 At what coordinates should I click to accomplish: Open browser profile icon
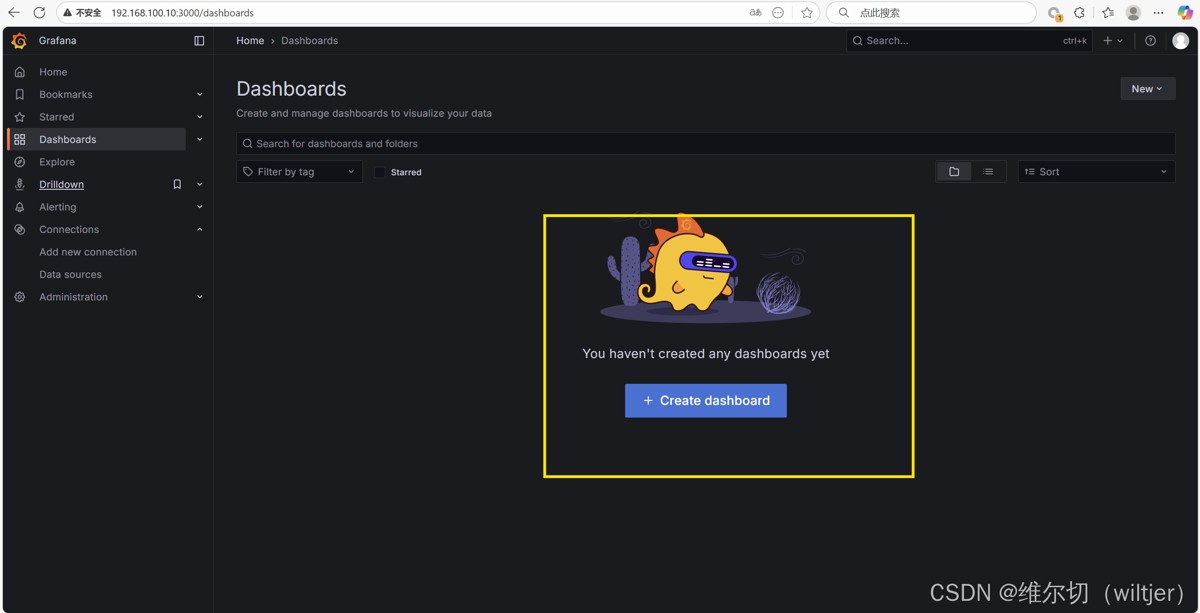1133,13
